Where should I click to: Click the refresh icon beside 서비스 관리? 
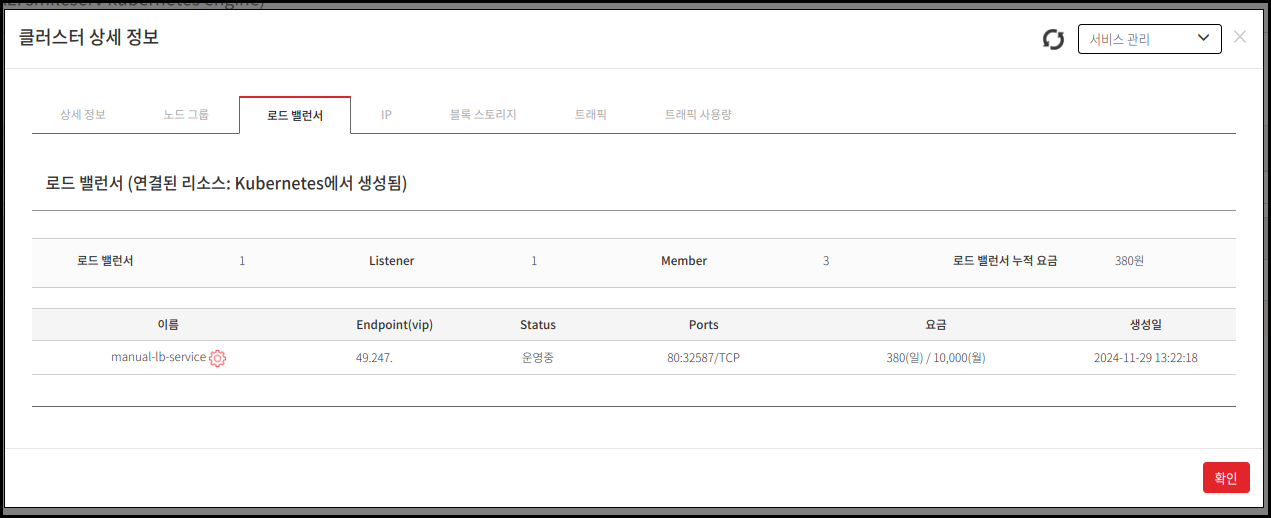click(x=1053, y=39)
